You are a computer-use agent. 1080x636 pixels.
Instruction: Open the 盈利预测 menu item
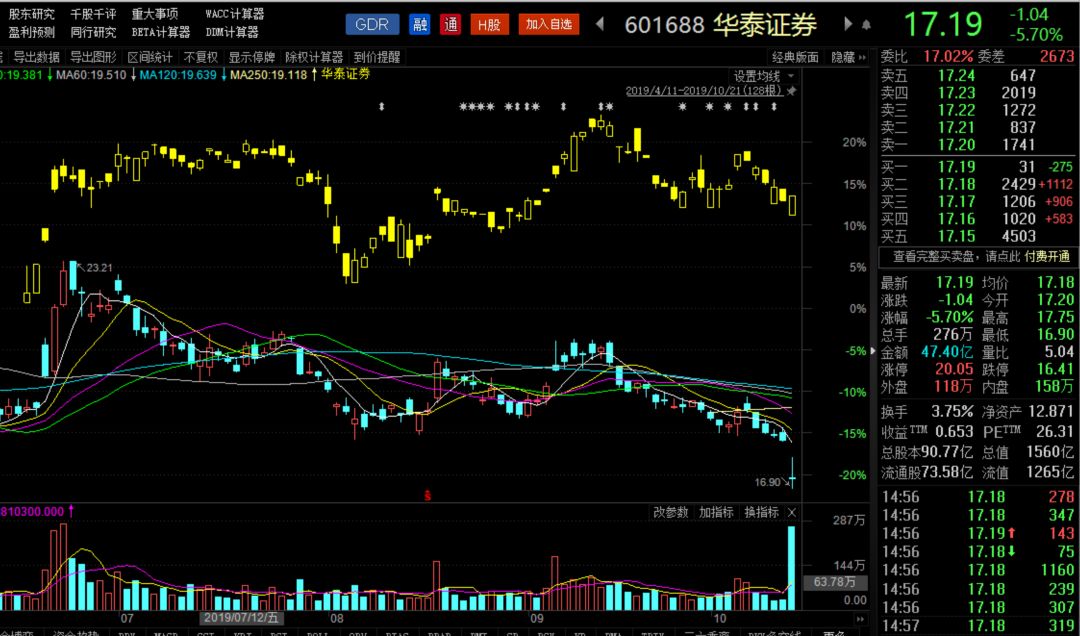click(x=32, y=32)
